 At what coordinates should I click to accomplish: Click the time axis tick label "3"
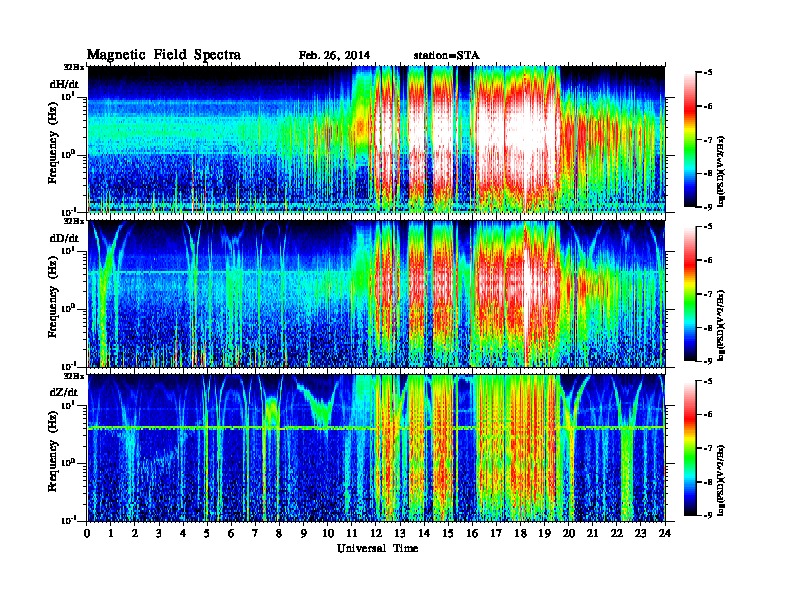pos(159,533)
